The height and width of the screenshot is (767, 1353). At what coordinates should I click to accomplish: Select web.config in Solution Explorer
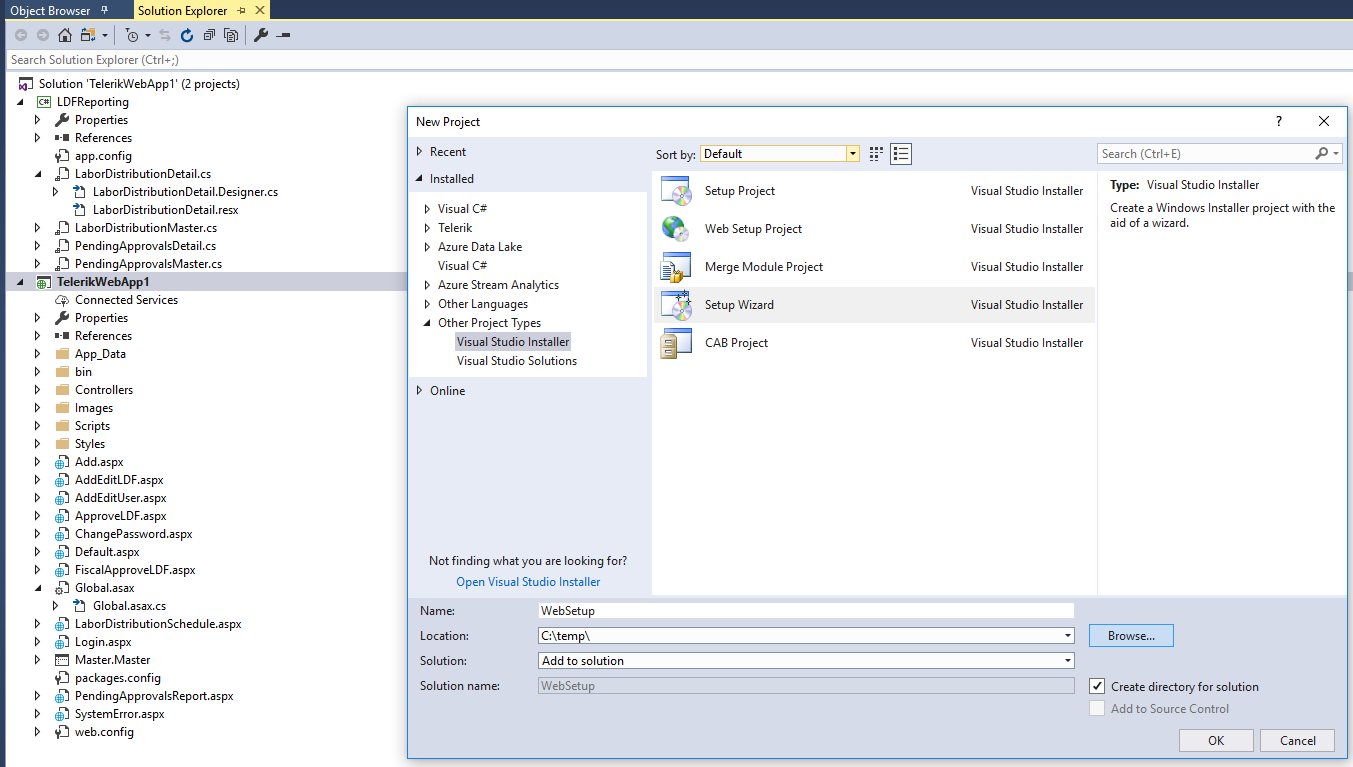click(x=104, y=732)
